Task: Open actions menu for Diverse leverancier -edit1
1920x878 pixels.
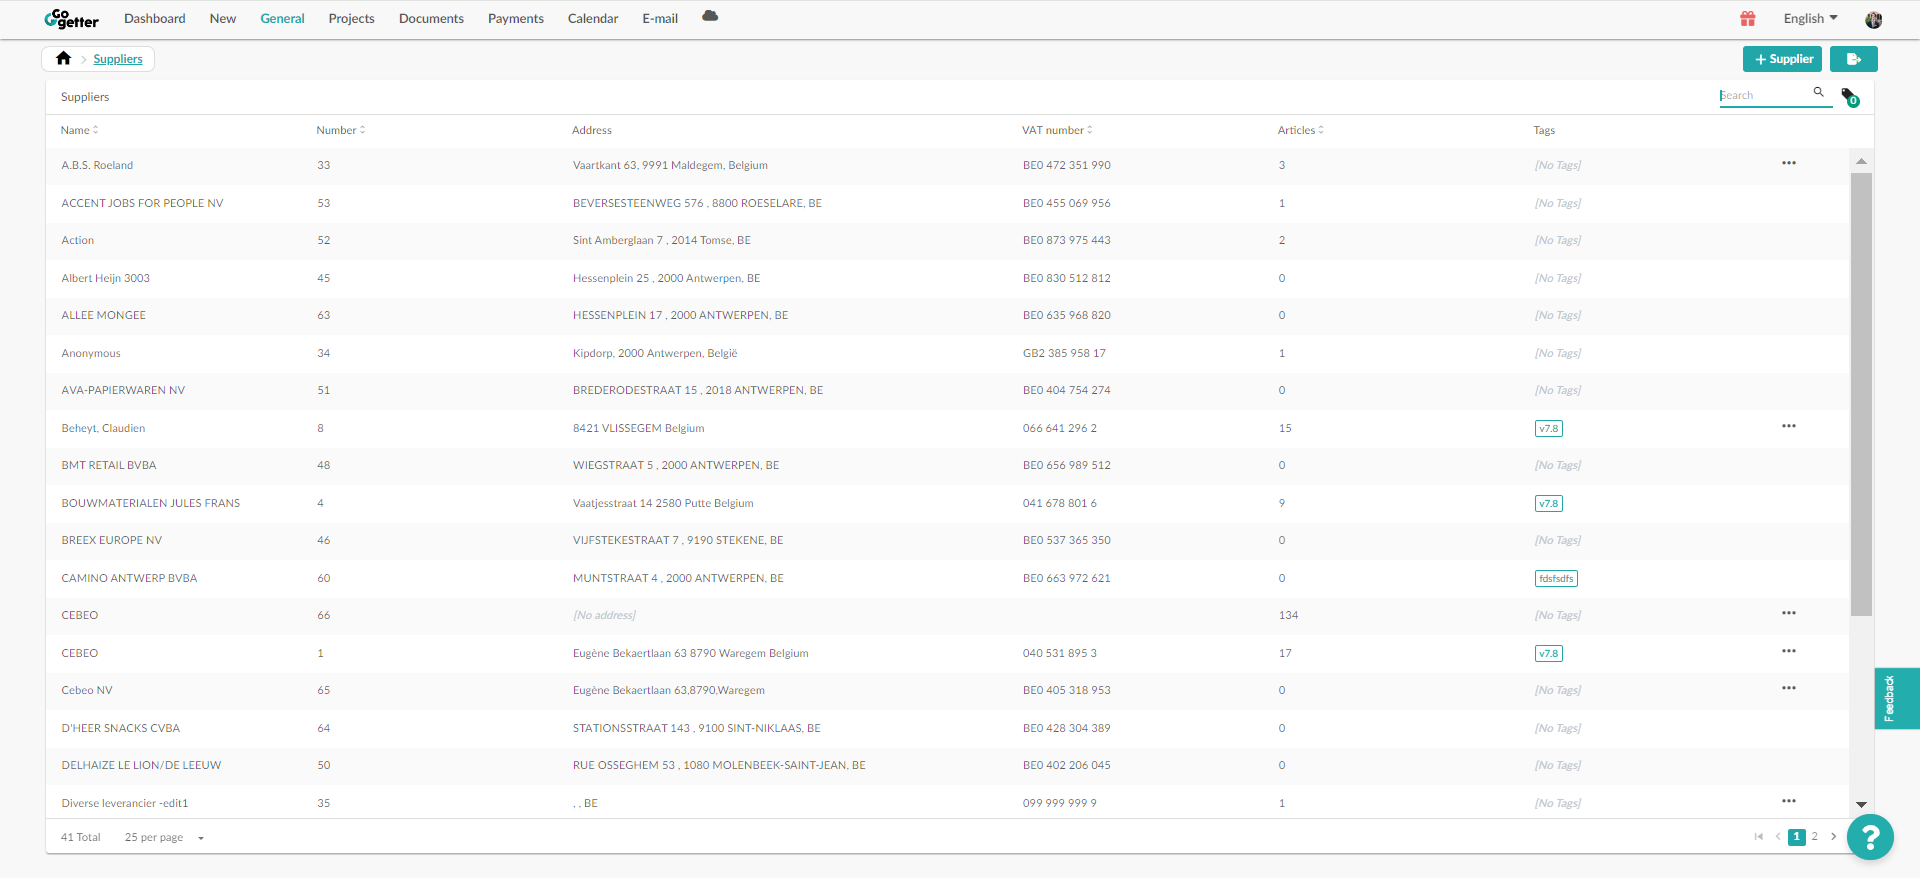Action: click(1789, 801)
